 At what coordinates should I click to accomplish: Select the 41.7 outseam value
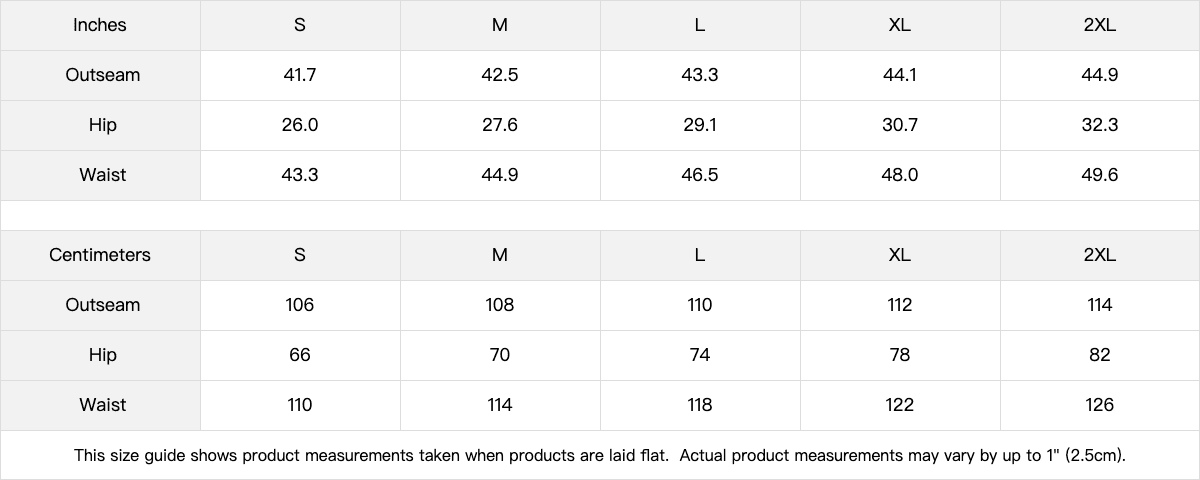click(x=300, y=75)
